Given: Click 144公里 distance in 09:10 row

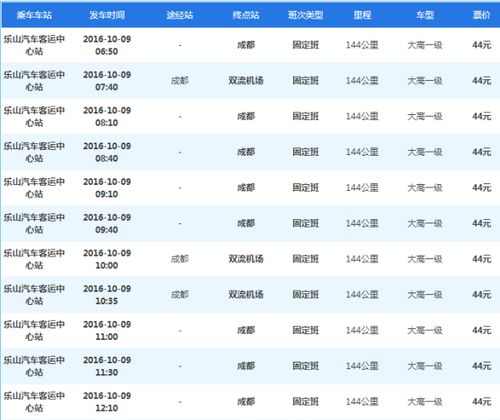Looking at the screenshot, I should click(362, 188).
